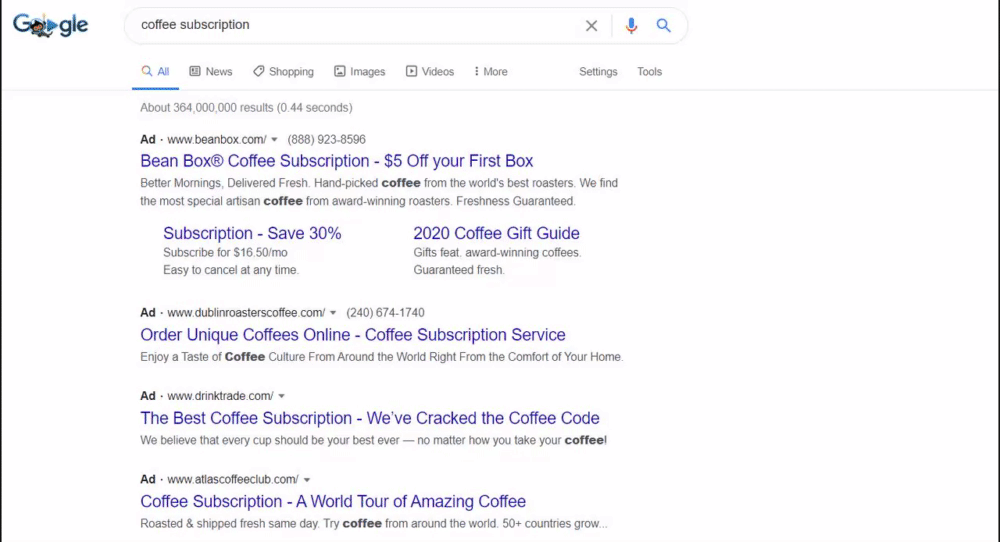Click the www.atlascoffeeclub.com/ ad URL

pos(233,480)
